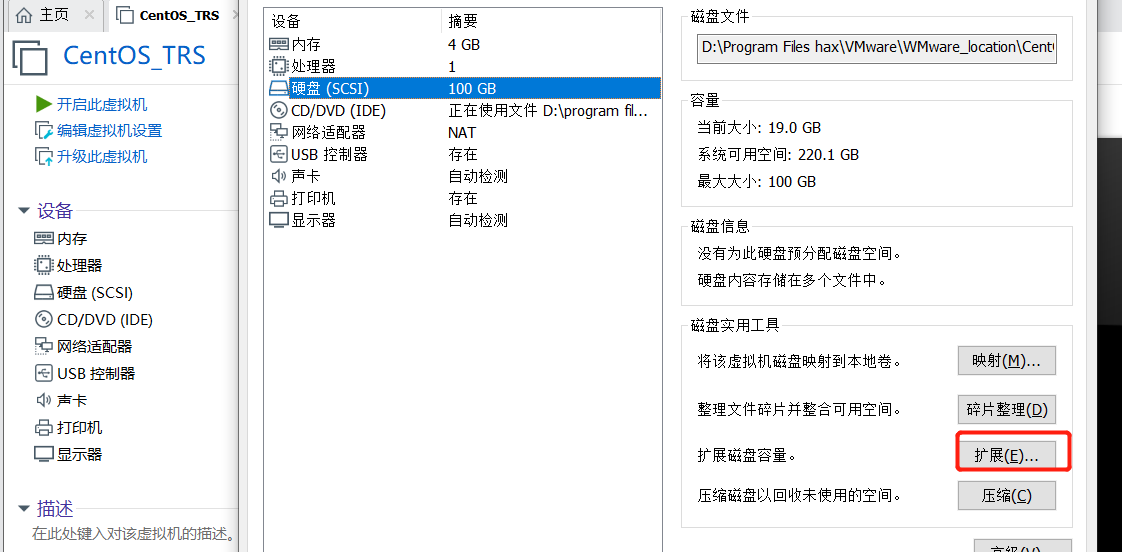Click the 扩展(E)... expand disk button
The width and height of the screenshot is (1122, 552).
pos(1006,456)
